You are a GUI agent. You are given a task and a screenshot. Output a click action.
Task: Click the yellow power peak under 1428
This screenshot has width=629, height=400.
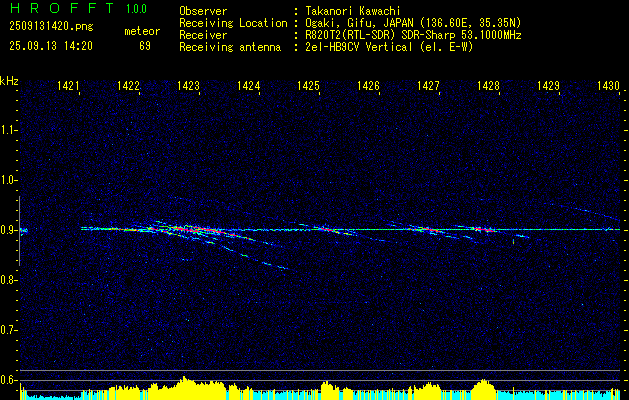(x=484, y=389)
